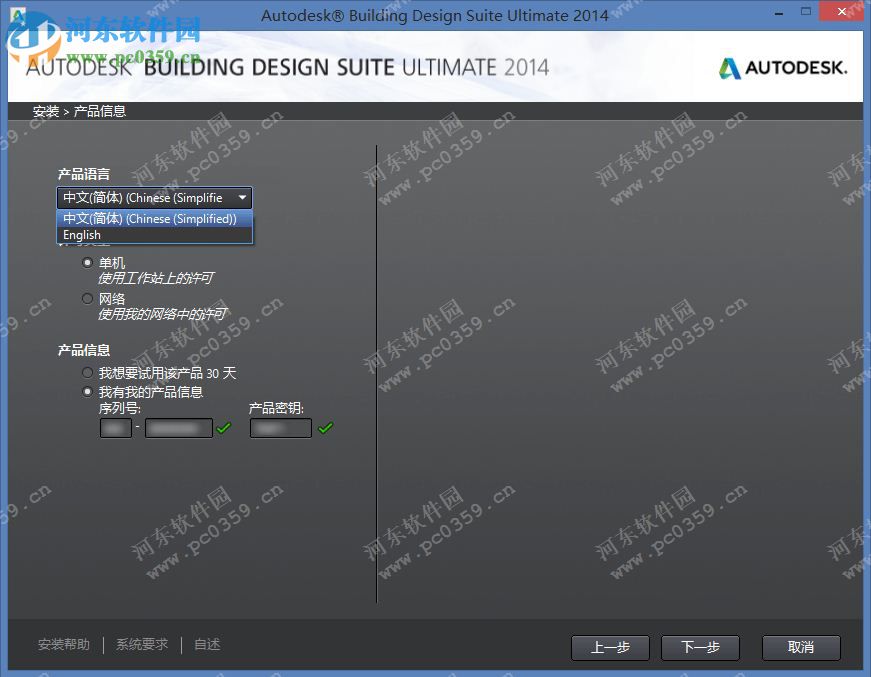The image size is (871, 677).
Task: Click the 下一步 button to continue
Action: click(700, 648)
